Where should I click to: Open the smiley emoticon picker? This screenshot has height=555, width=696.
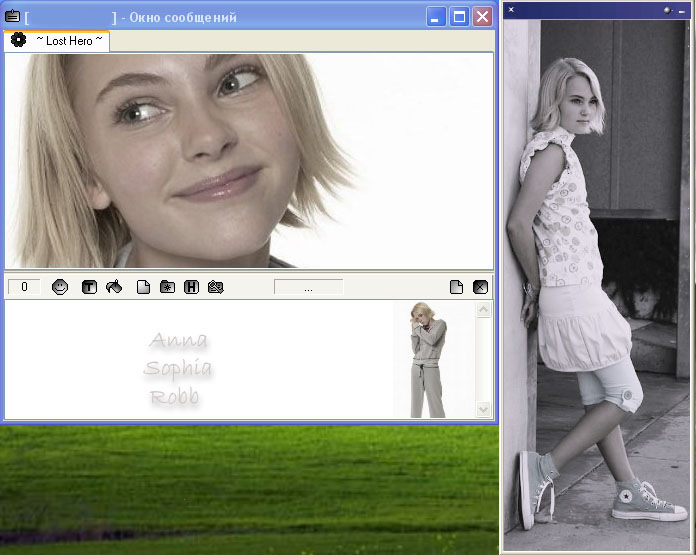tap(61, 287)
